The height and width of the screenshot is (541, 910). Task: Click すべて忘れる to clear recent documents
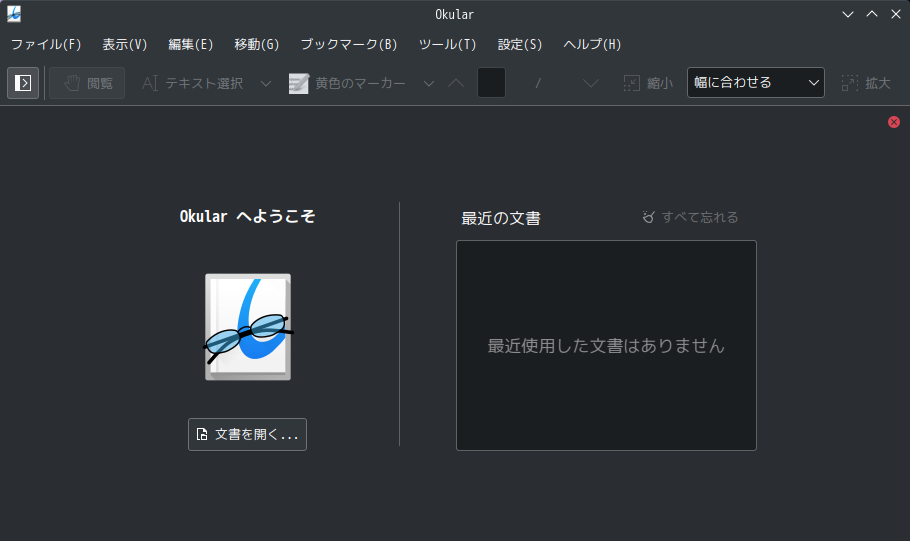pos(690,217)
